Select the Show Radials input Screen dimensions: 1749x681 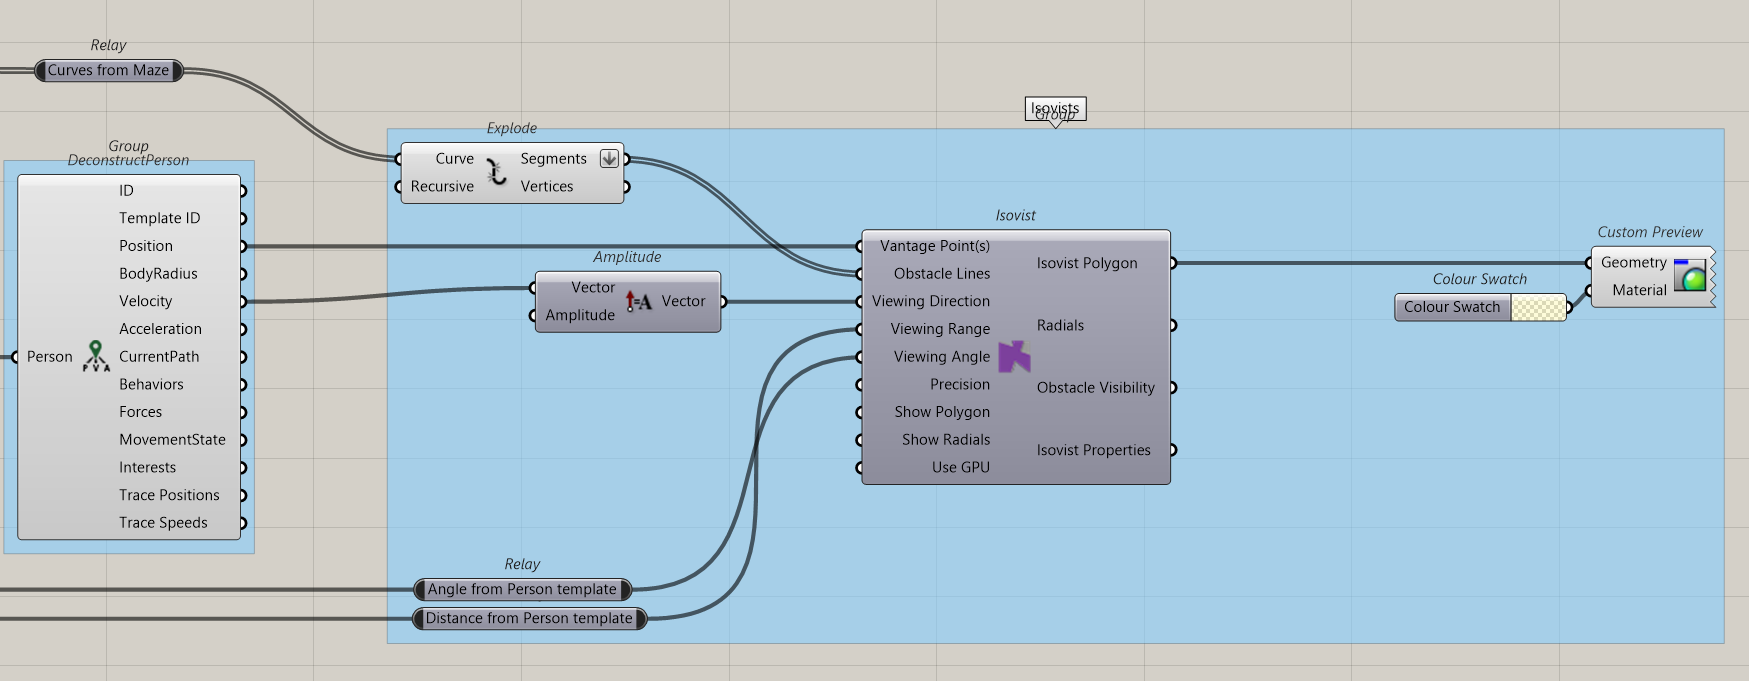(945, 440)
